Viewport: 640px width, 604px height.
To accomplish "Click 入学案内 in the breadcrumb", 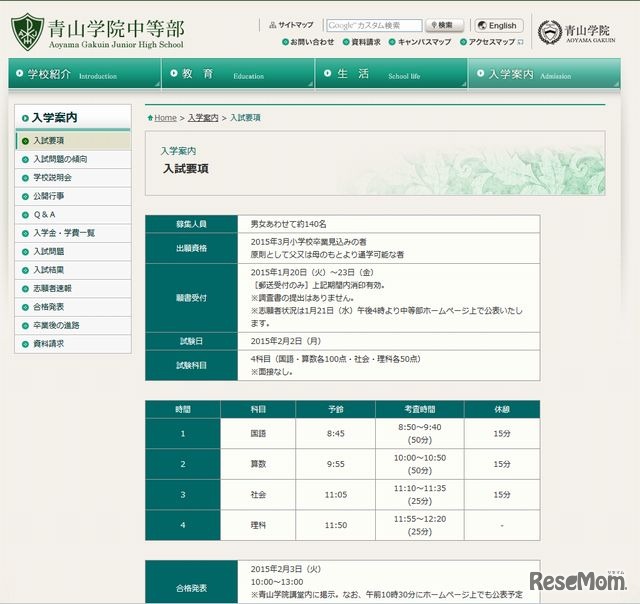I will (x=203, y=118).
